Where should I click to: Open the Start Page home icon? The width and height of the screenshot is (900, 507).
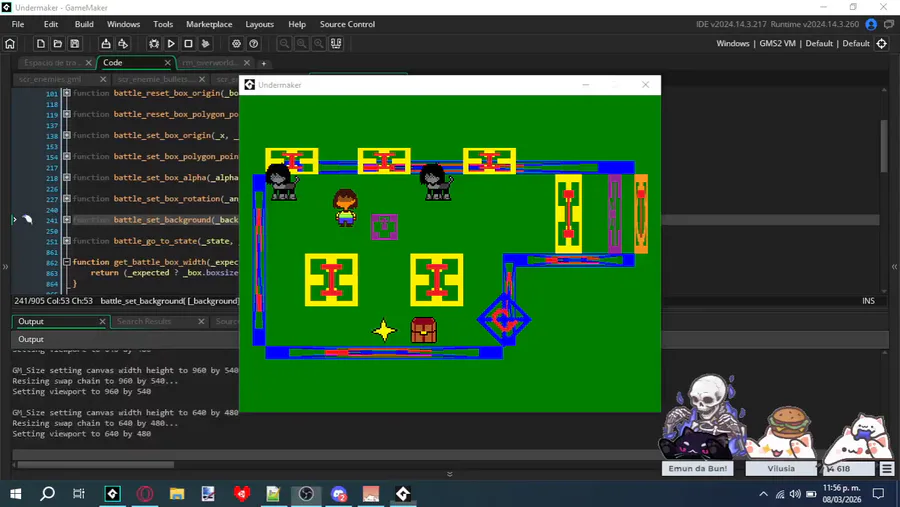[x=10, y=44]
